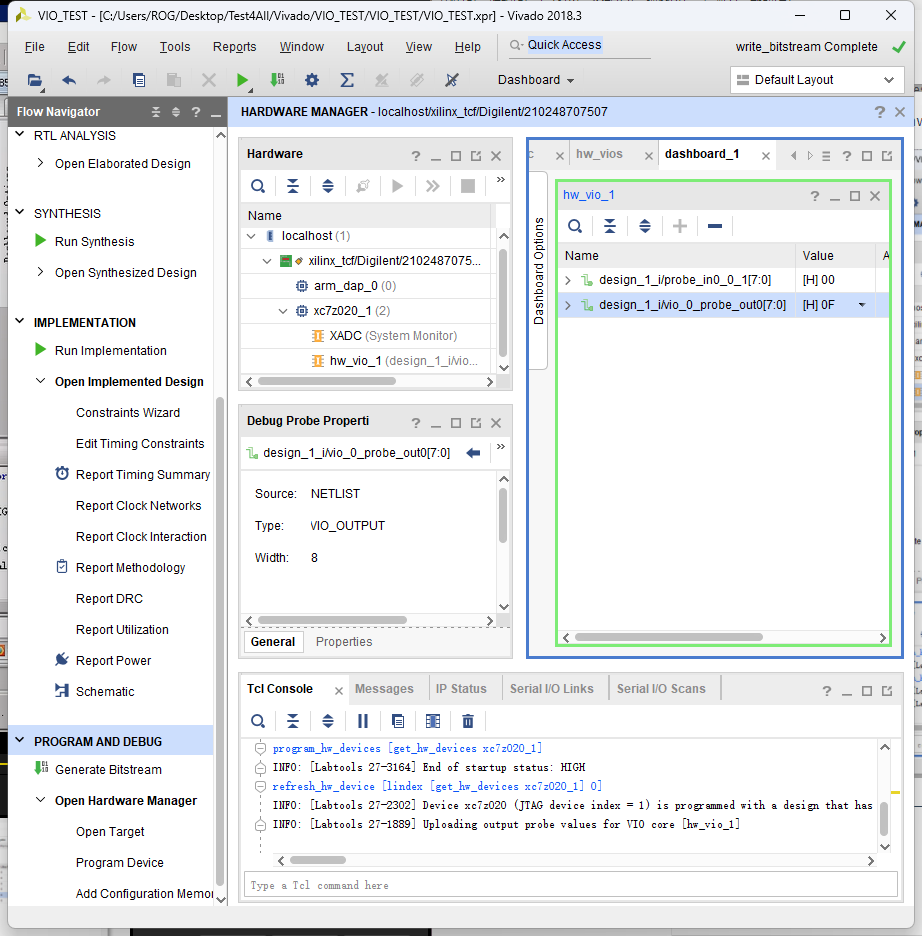Expand all probes in hw_vio_1 toolbar

(x=645, y=226)
